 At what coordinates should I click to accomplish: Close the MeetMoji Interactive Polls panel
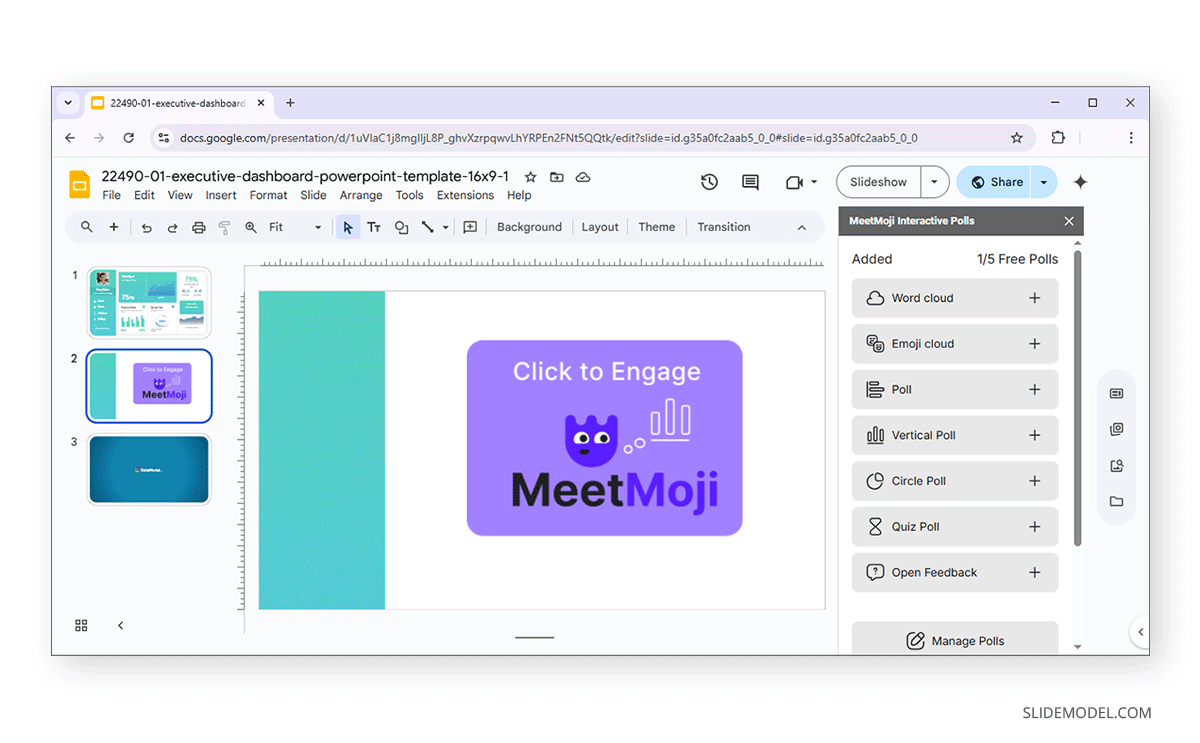pos(1069,221)
